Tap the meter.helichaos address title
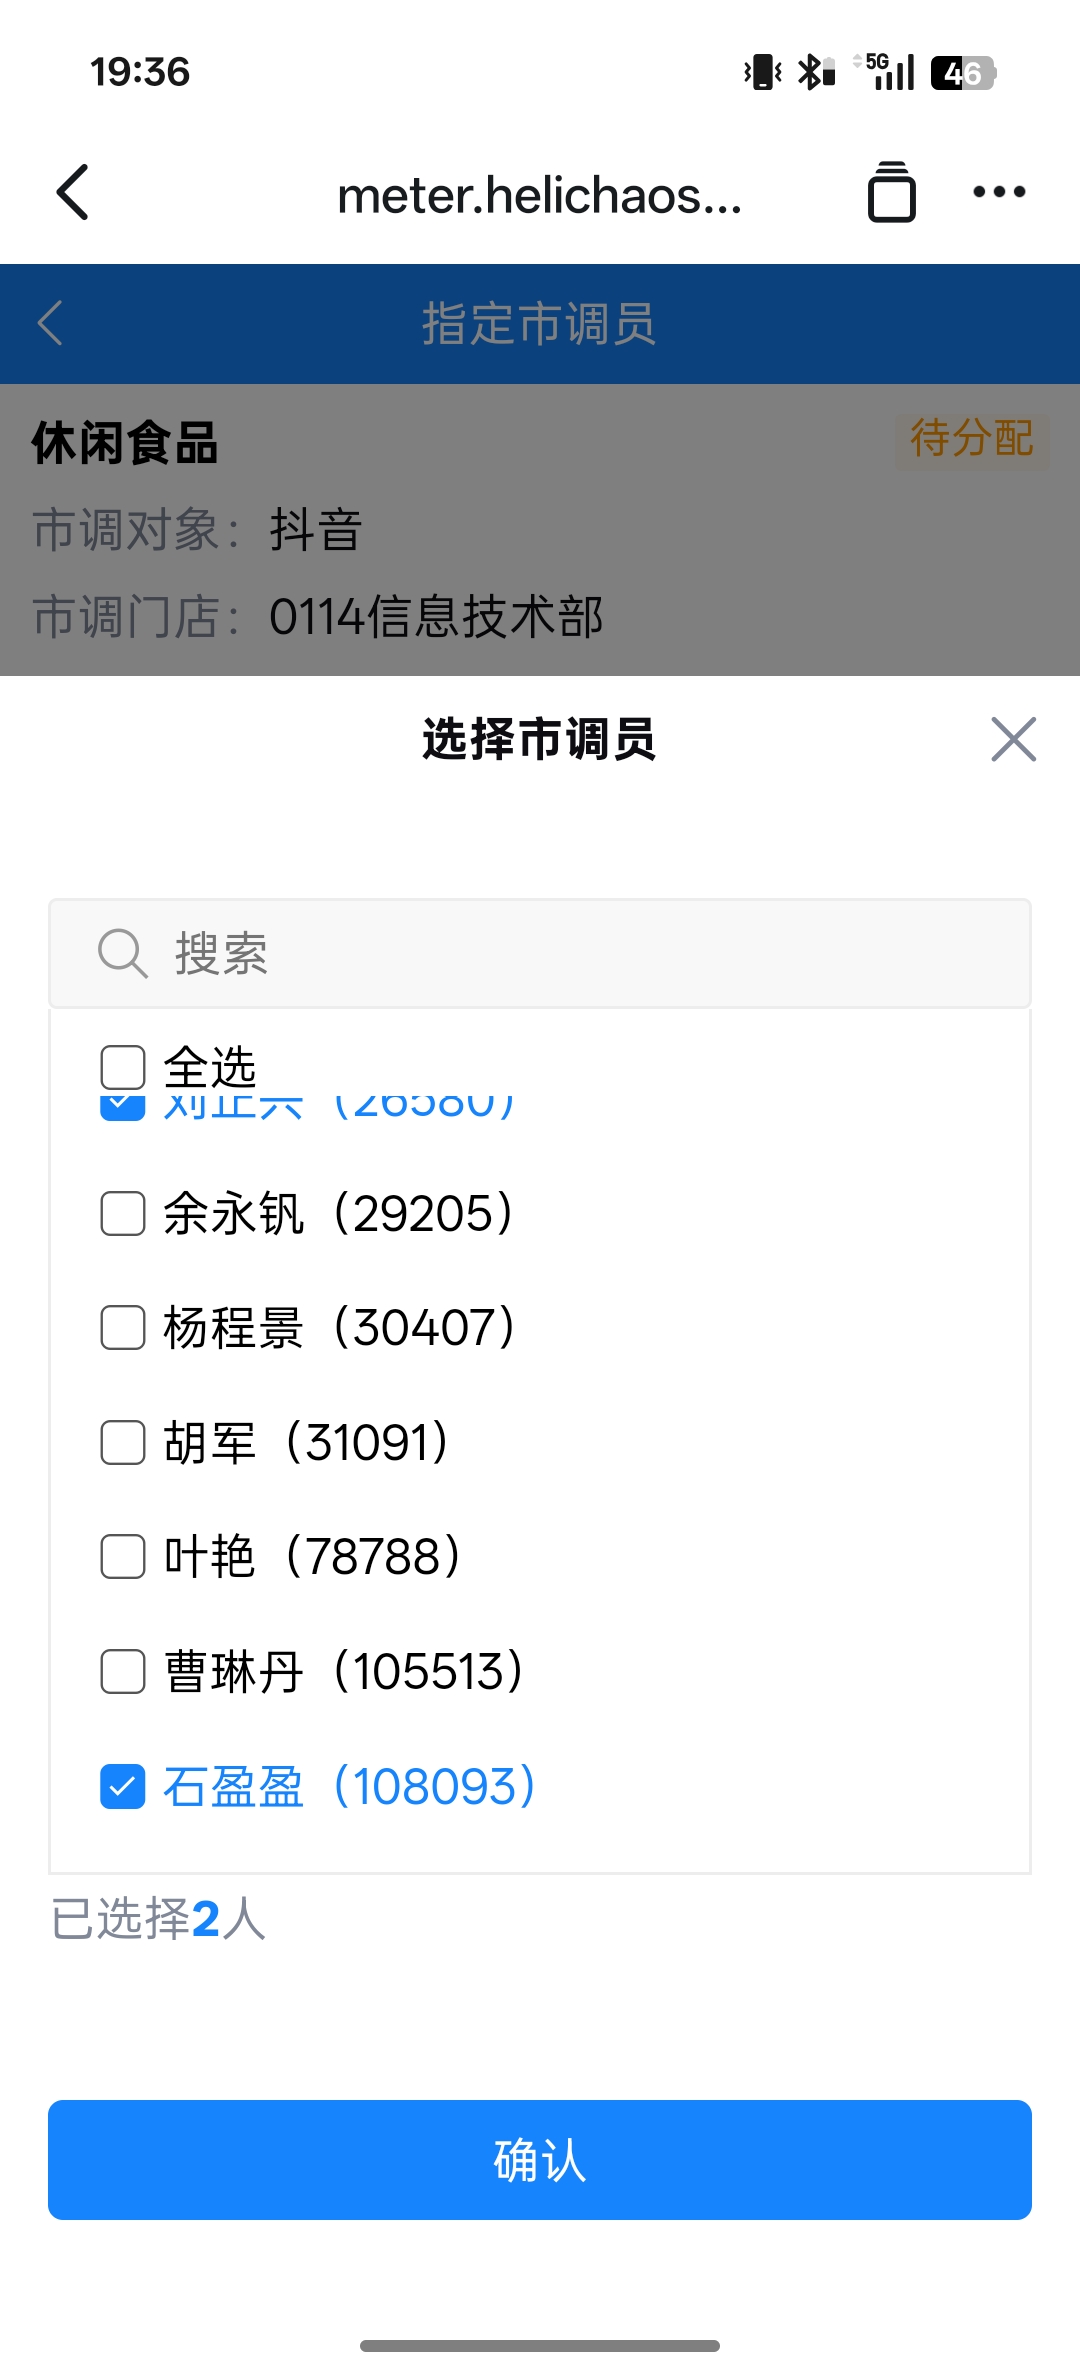Image resolution: width=1080 pixels, height=2373 pixels. coord(540,195)
